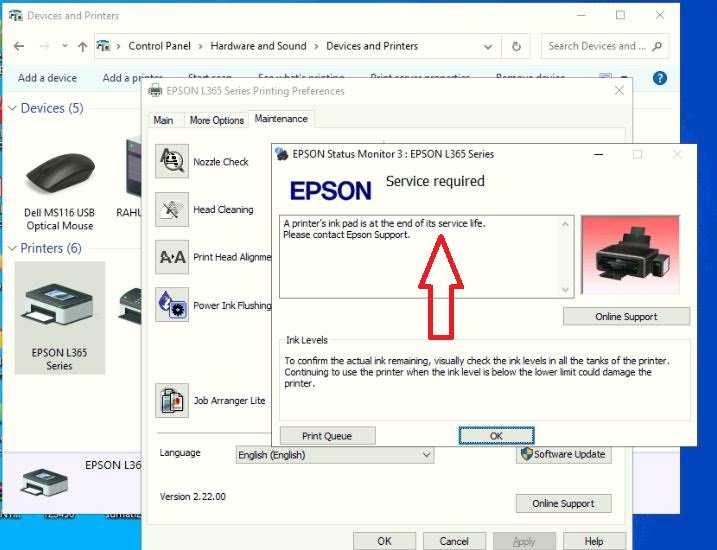717x550 pixels.
Task: Click Control Panel in breadcrumb
Action: click(159, 46)
